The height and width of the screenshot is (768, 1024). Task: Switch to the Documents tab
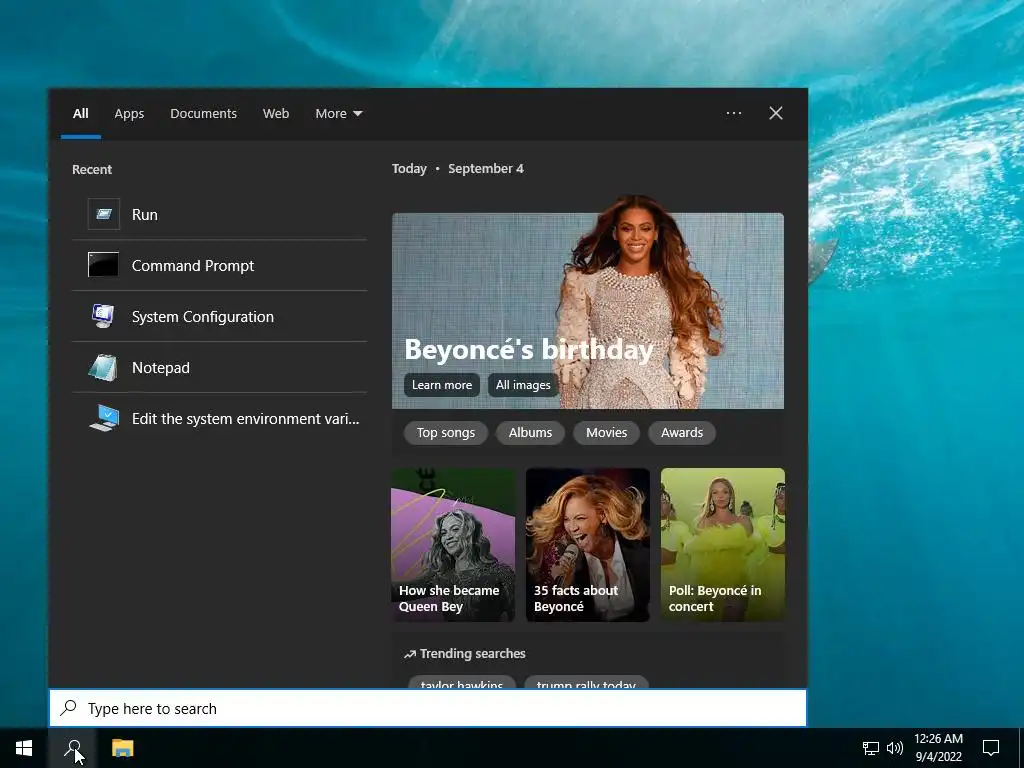(203, 114)
